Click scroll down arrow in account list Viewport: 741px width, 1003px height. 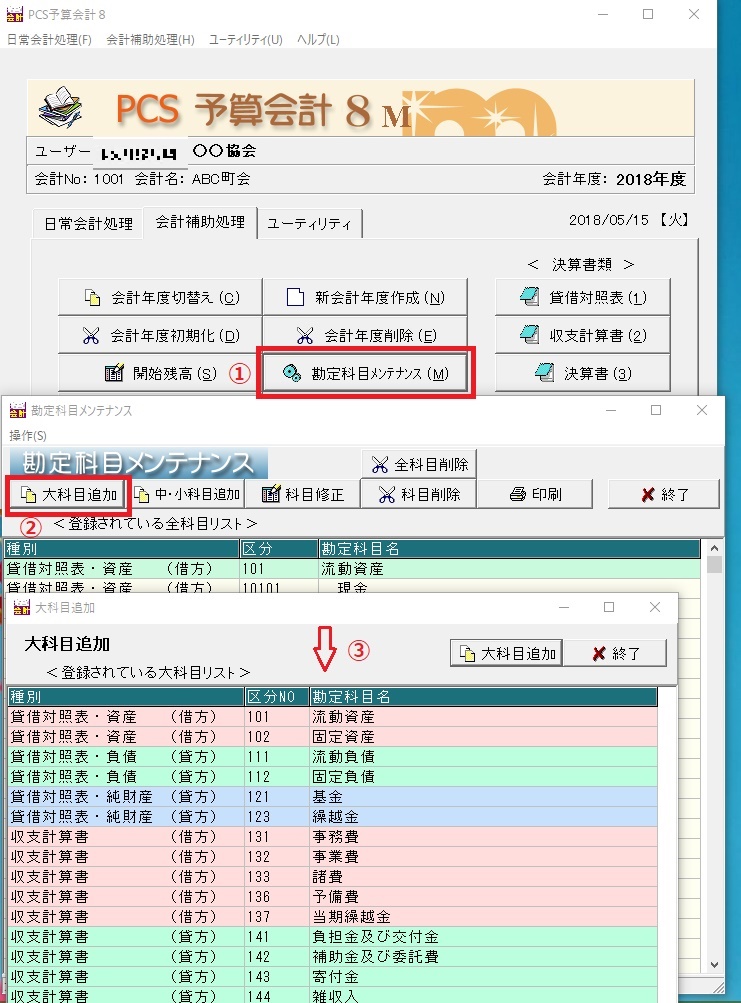(714, 965)
